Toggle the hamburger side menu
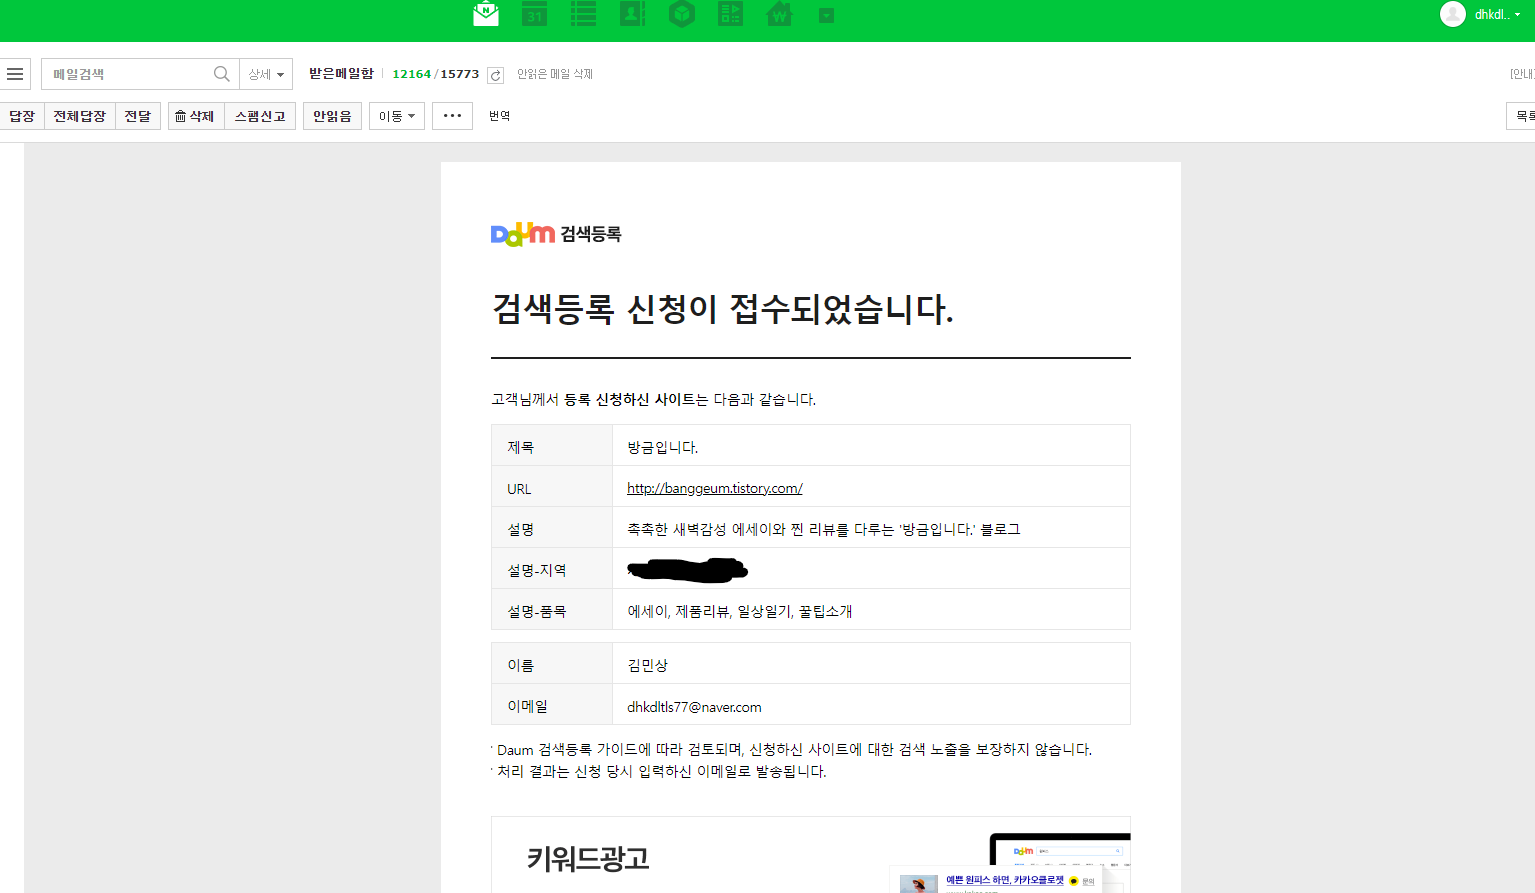 coord(15,74)
